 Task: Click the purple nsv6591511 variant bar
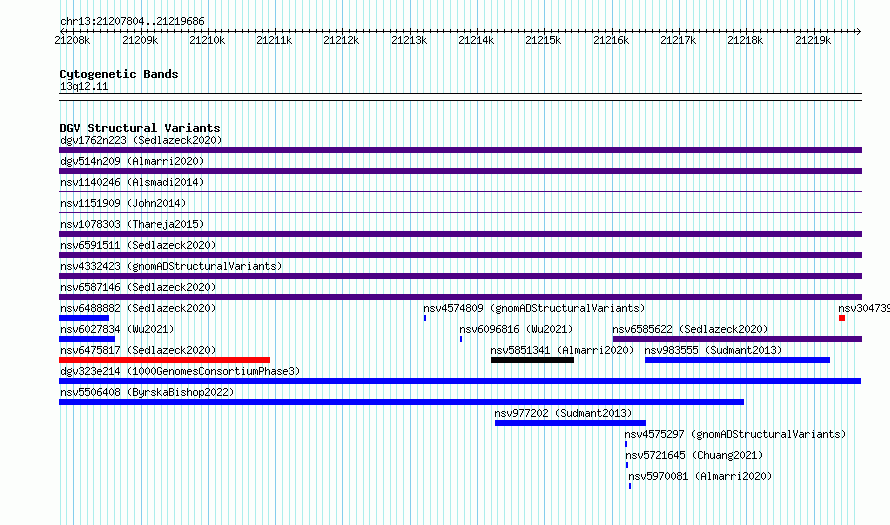click(460, 255)
